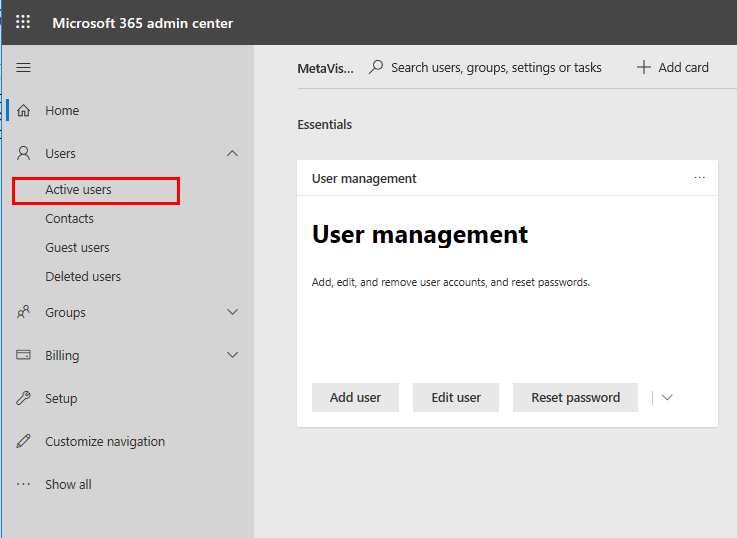The height and width of the screenshot is (538, 737).
Task: Click the Billing card icon
Action: (x=24, y=356)
